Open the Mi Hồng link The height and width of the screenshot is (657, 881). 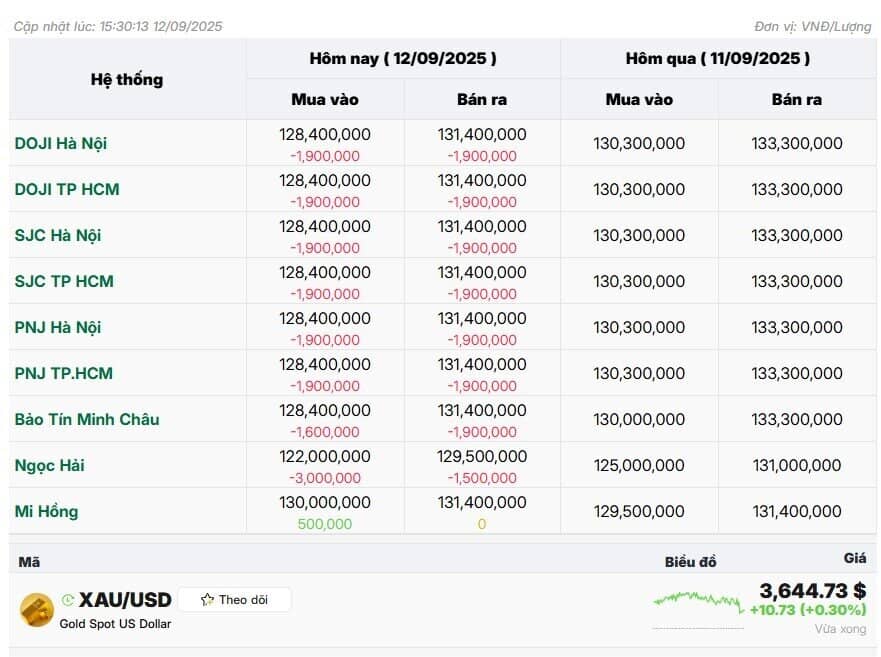point(46,511)
